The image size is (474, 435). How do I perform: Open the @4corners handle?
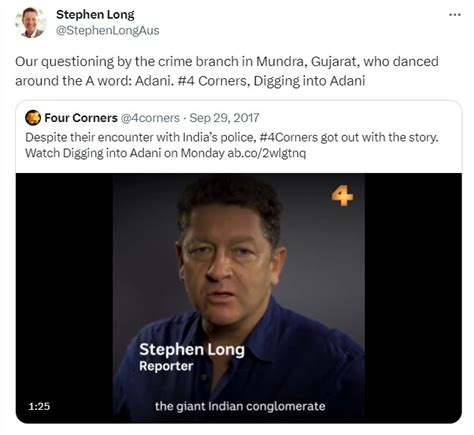pyautogui.click(x=150, y=118)
